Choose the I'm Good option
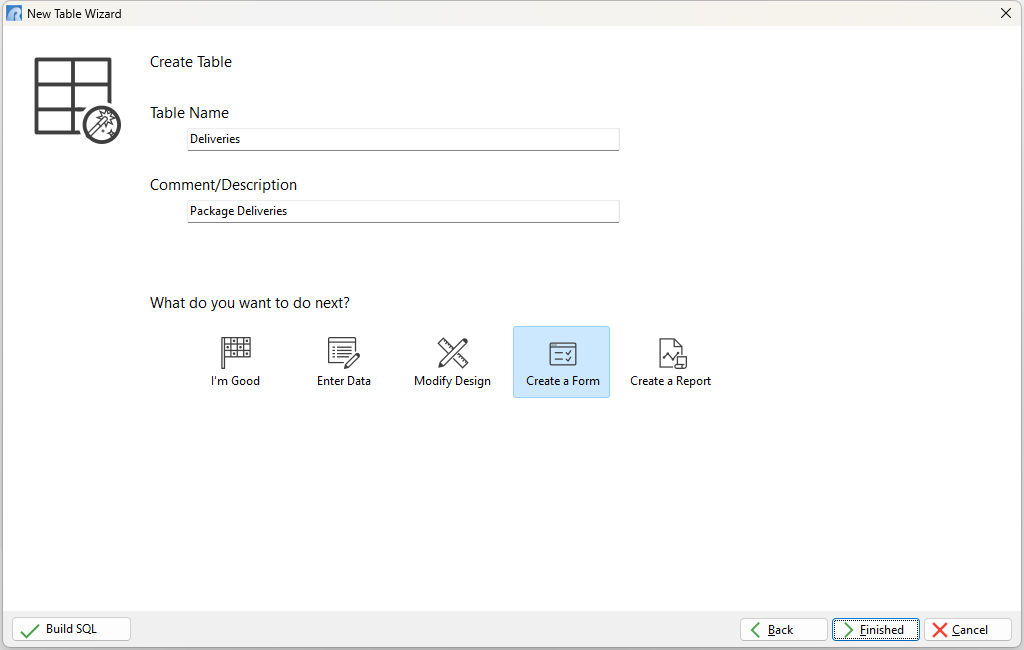Screen dimensions: 1024x650 (x=235, y=362)
